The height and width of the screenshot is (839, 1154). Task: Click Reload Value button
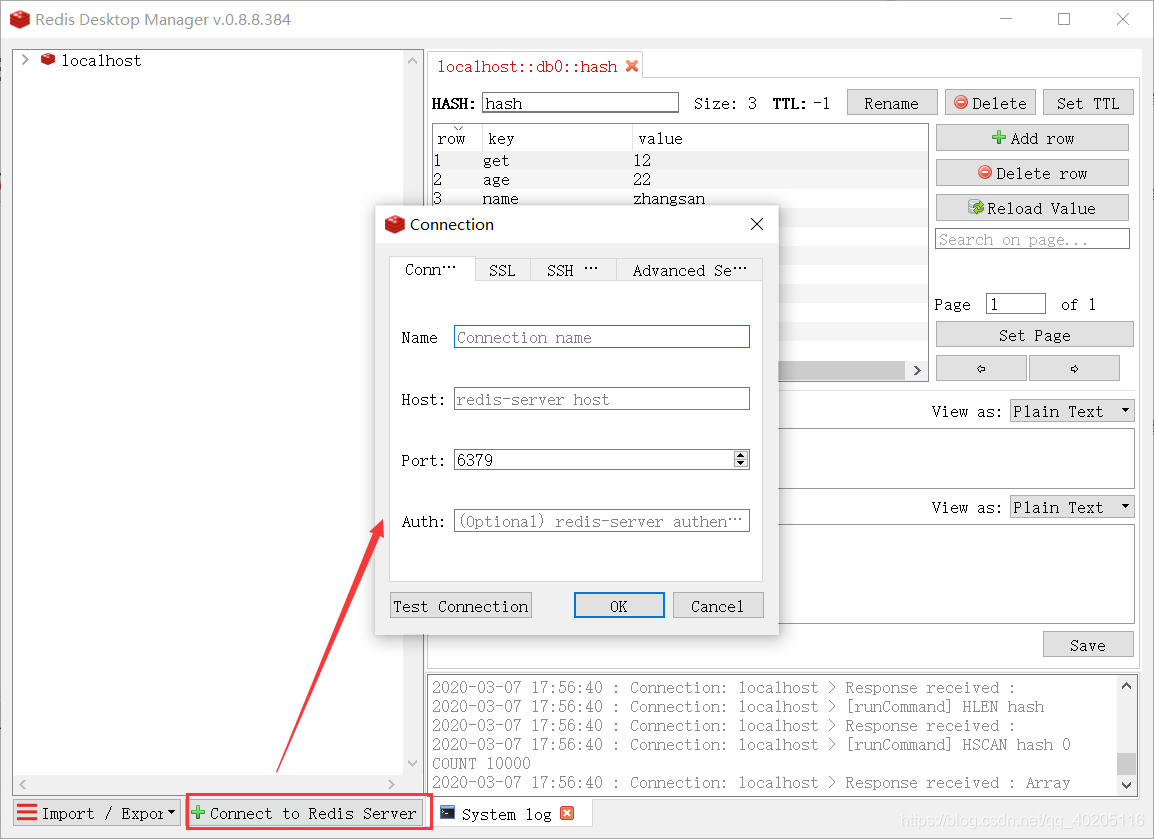(x=1031, y=208)
